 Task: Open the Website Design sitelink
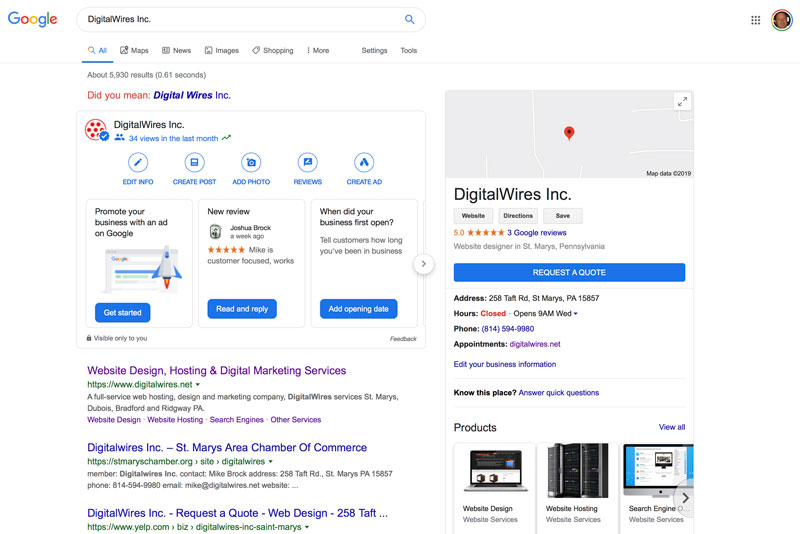[x=114, y=419]
